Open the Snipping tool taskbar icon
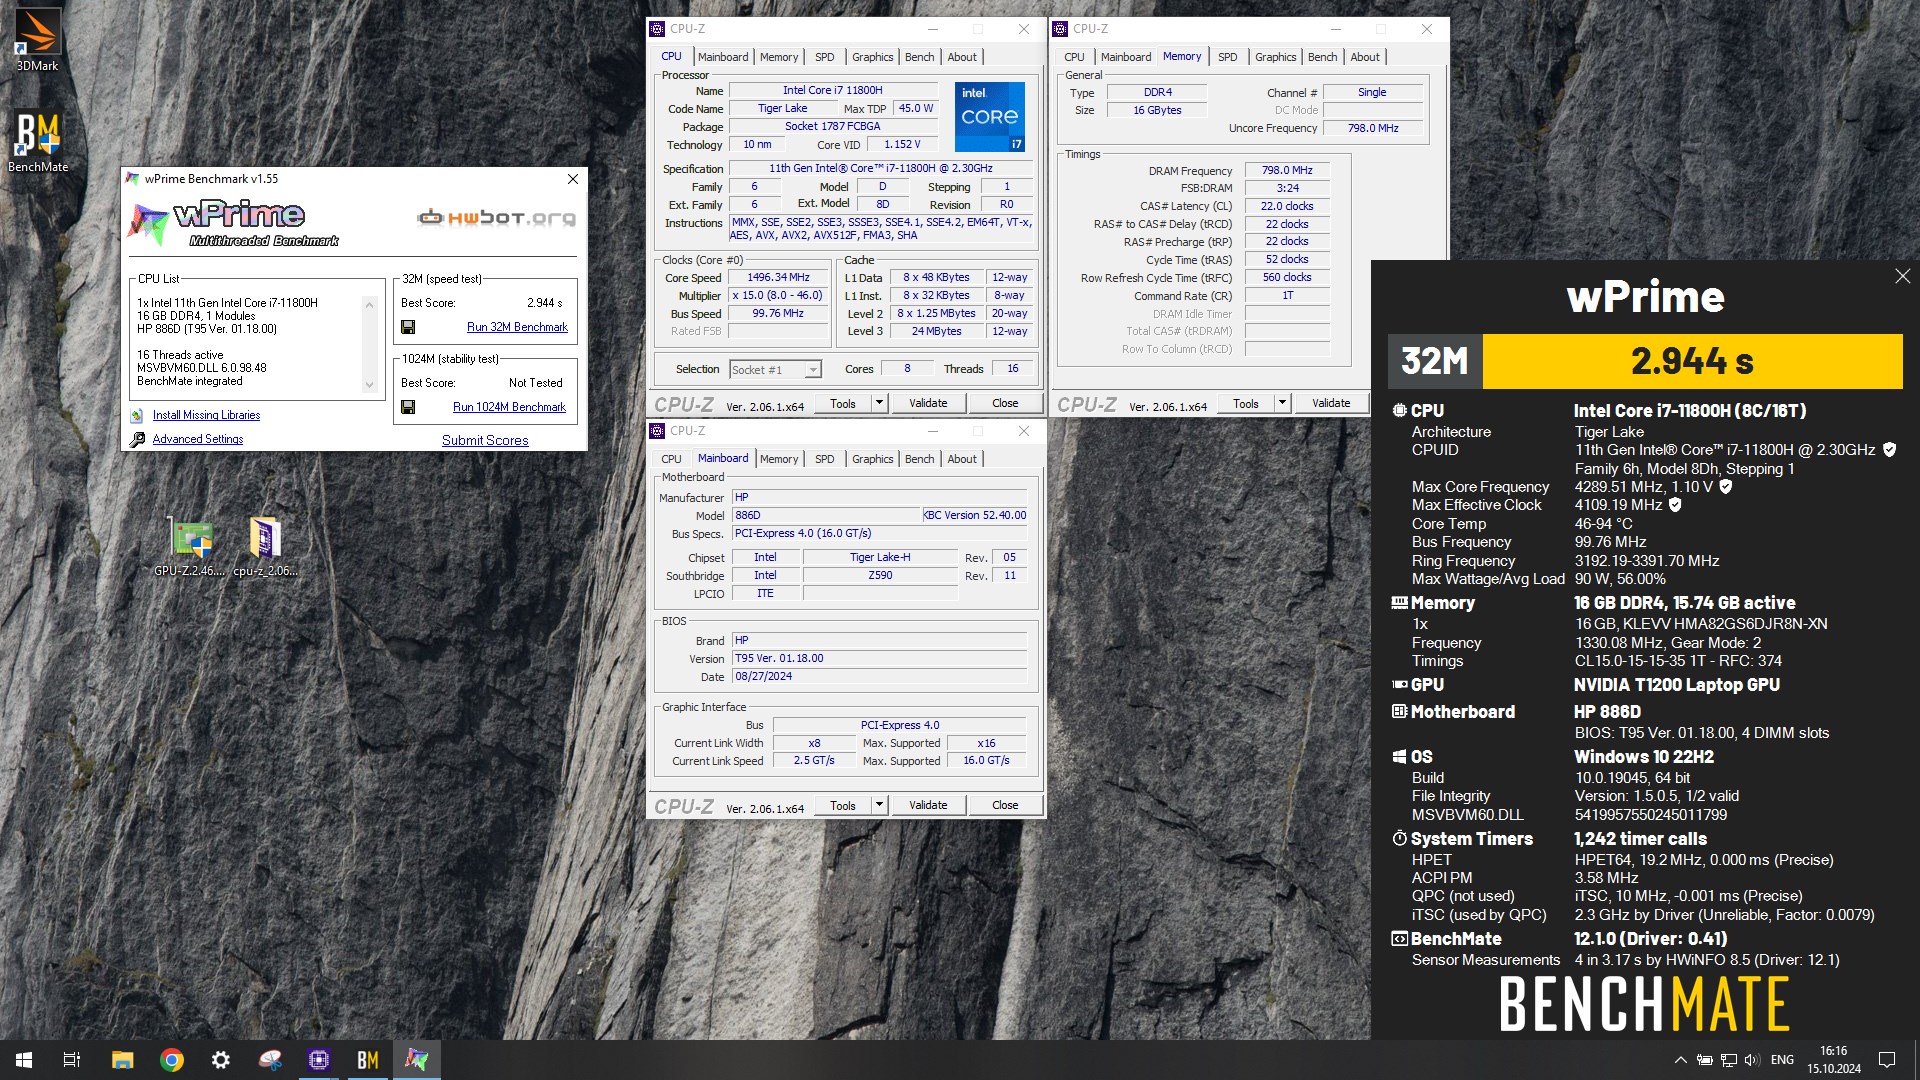Viewport: 1920px width, 1080px height. pos(270,1060)
